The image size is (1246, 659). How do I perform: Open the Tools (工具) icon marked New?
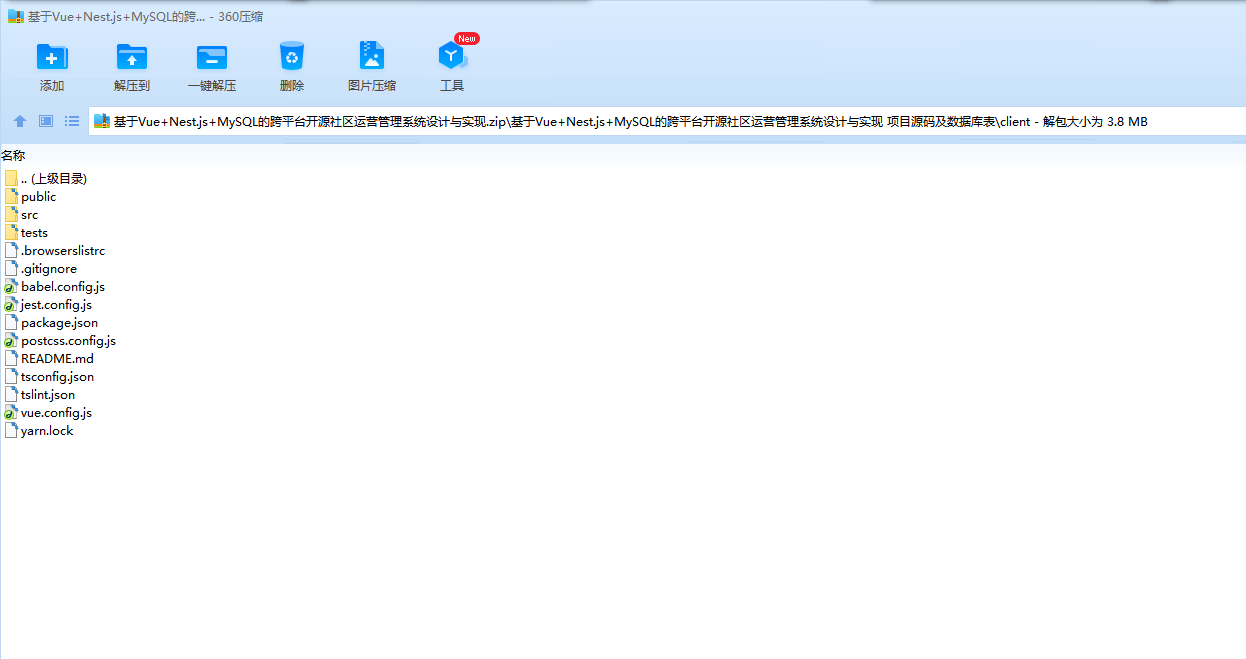point(452,56)
